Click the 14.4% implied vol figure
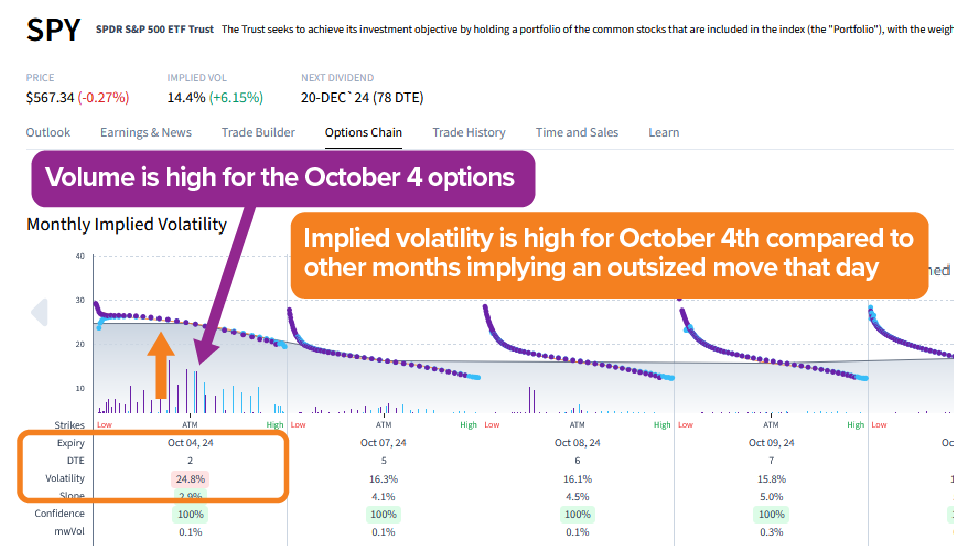The width and height of the screenshot is (954, 551). pos(186,97)
